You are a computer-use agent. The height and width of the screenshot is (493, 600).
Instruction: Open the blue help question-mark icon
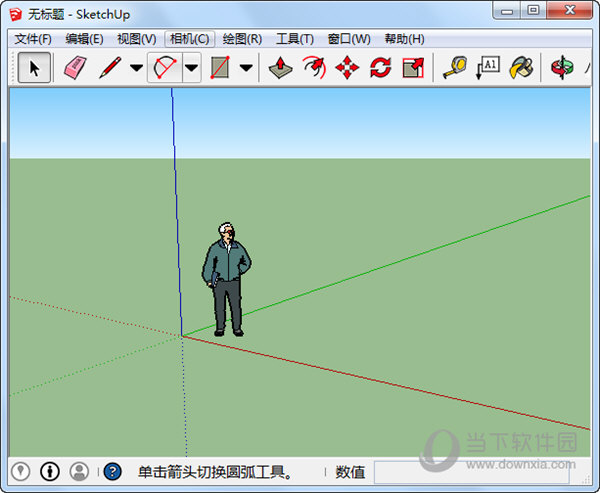tap(112, 472)
